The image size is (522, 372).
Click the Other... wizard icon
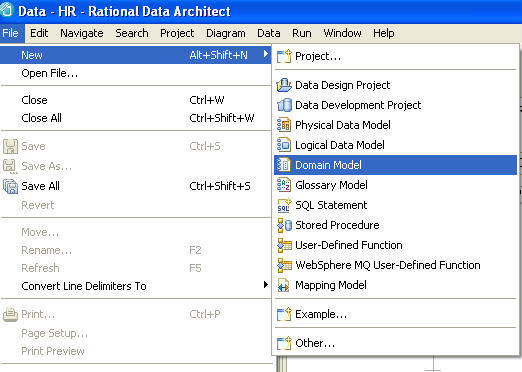284,343
